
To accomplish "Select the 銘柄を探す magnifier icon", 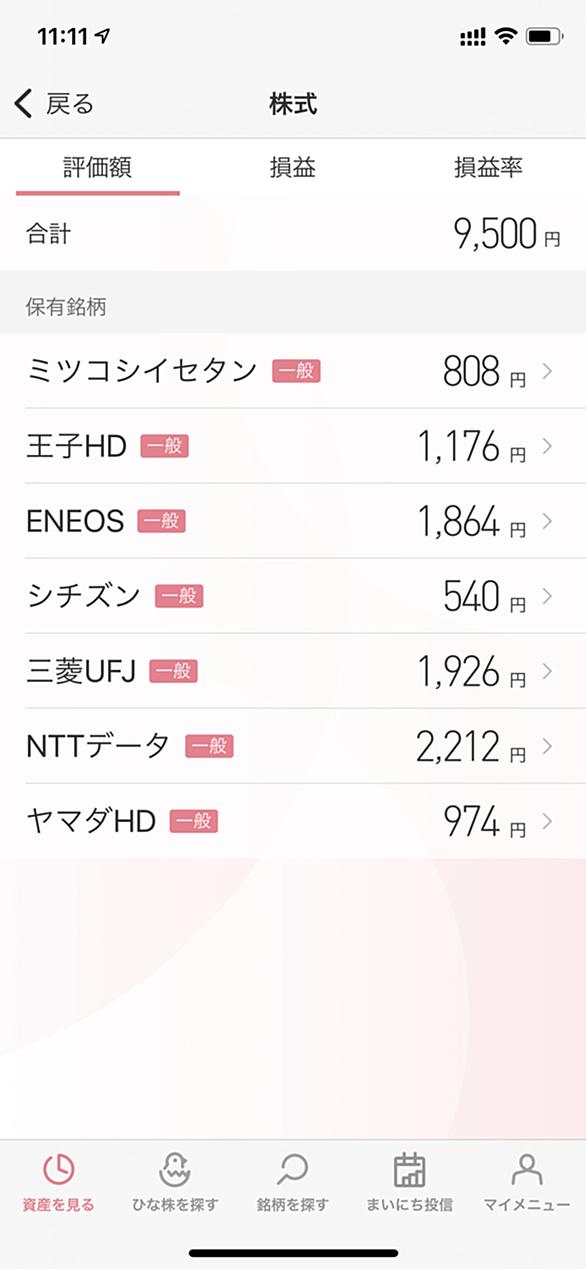I will pos(293,1169).
